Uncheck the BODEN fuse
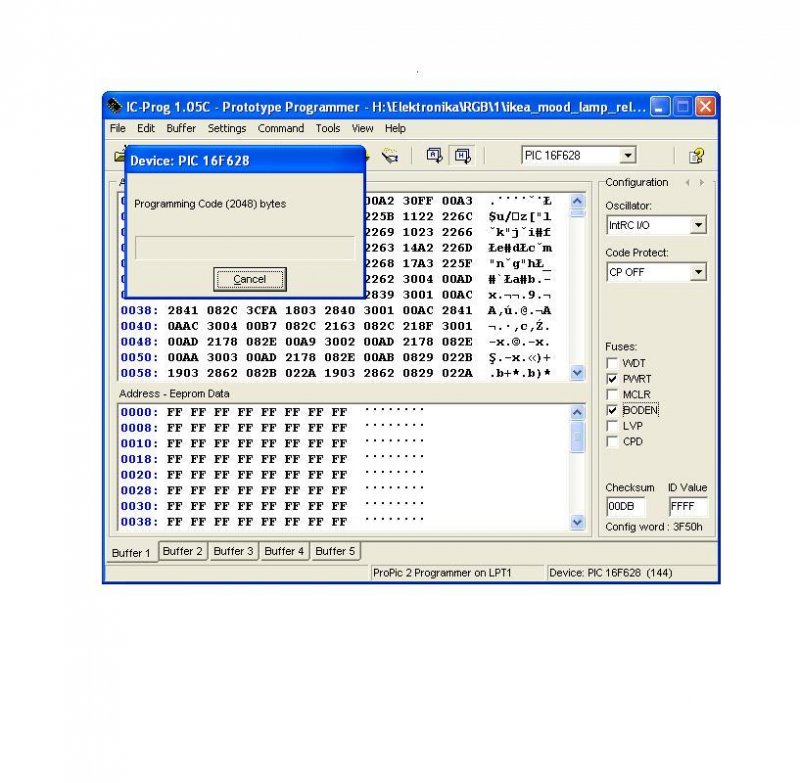The width and height of the screenshot is (800, 783). click(x=612, y=410)
